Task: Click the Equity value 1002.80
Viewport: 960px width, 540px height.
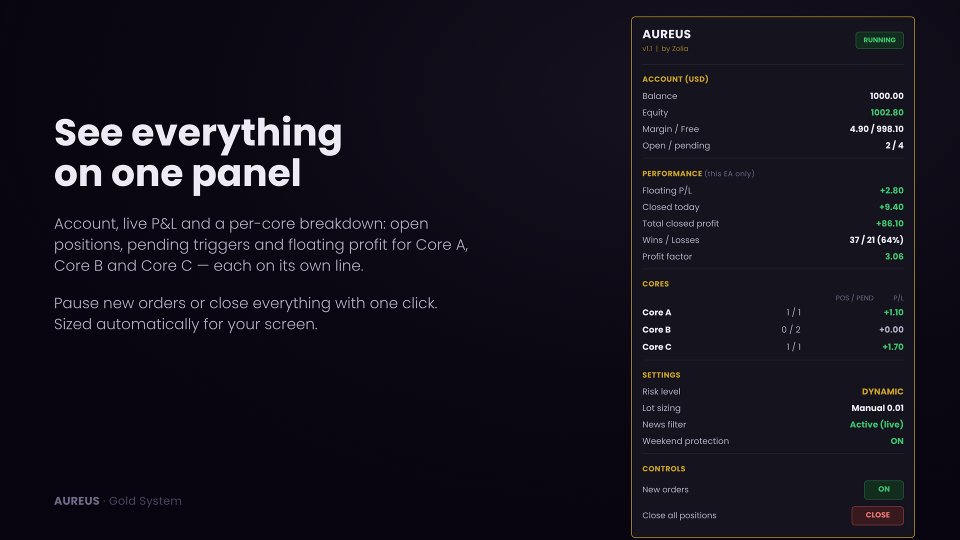Action: coord(887,112)
